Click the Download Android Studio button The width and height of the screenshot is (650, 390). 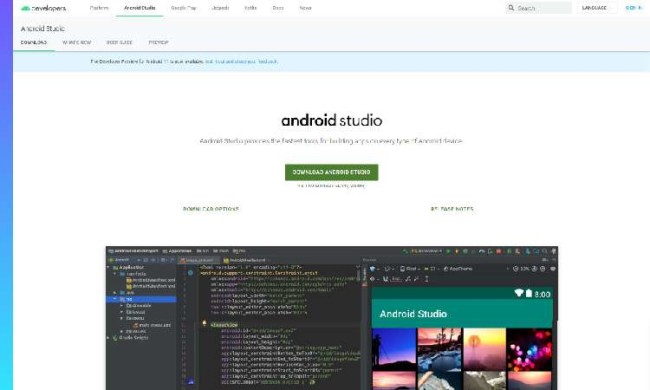tap(331, 172)
